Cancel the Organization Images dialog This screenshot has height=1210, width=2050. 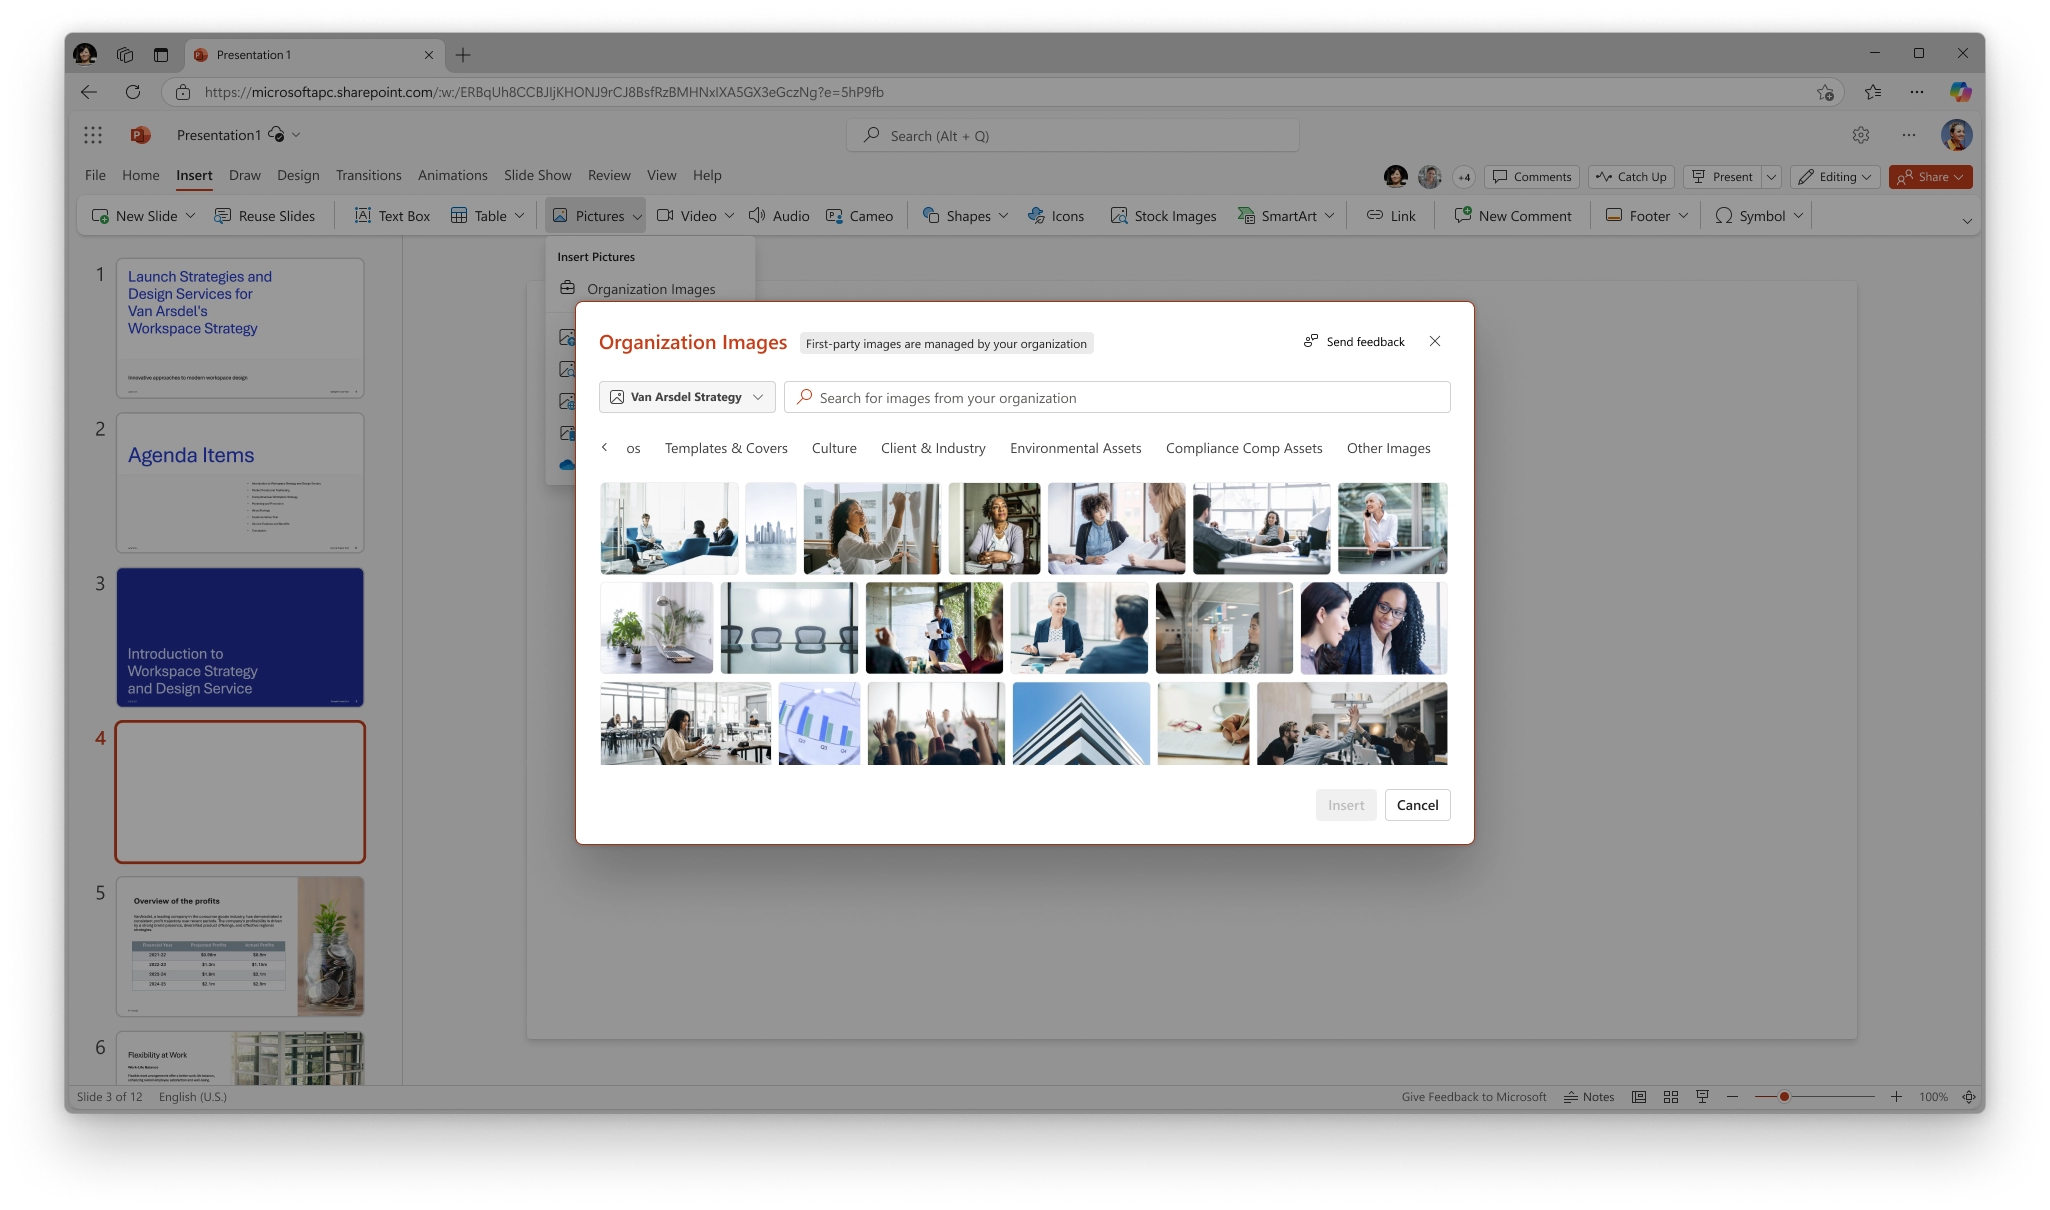tap(1417, 805)
